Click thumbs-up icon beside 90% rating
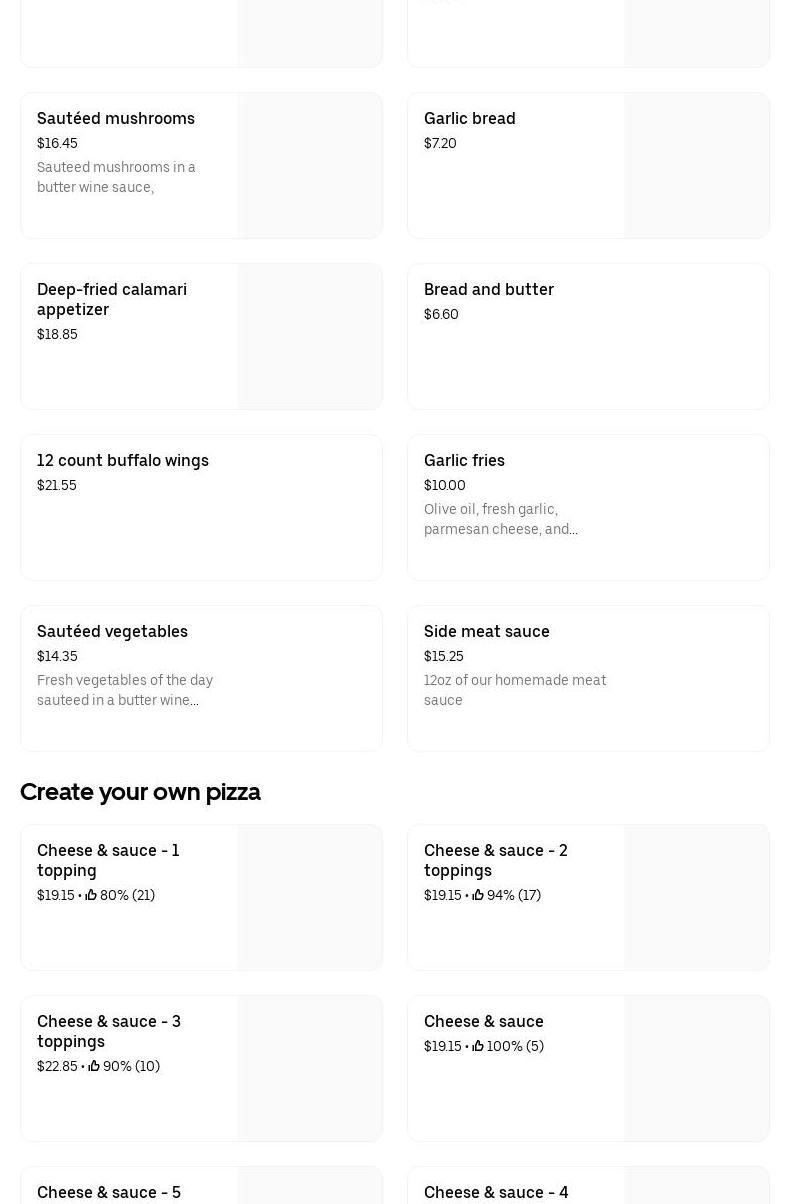The image size is (804, 1204). click(x=94, y=1066)
